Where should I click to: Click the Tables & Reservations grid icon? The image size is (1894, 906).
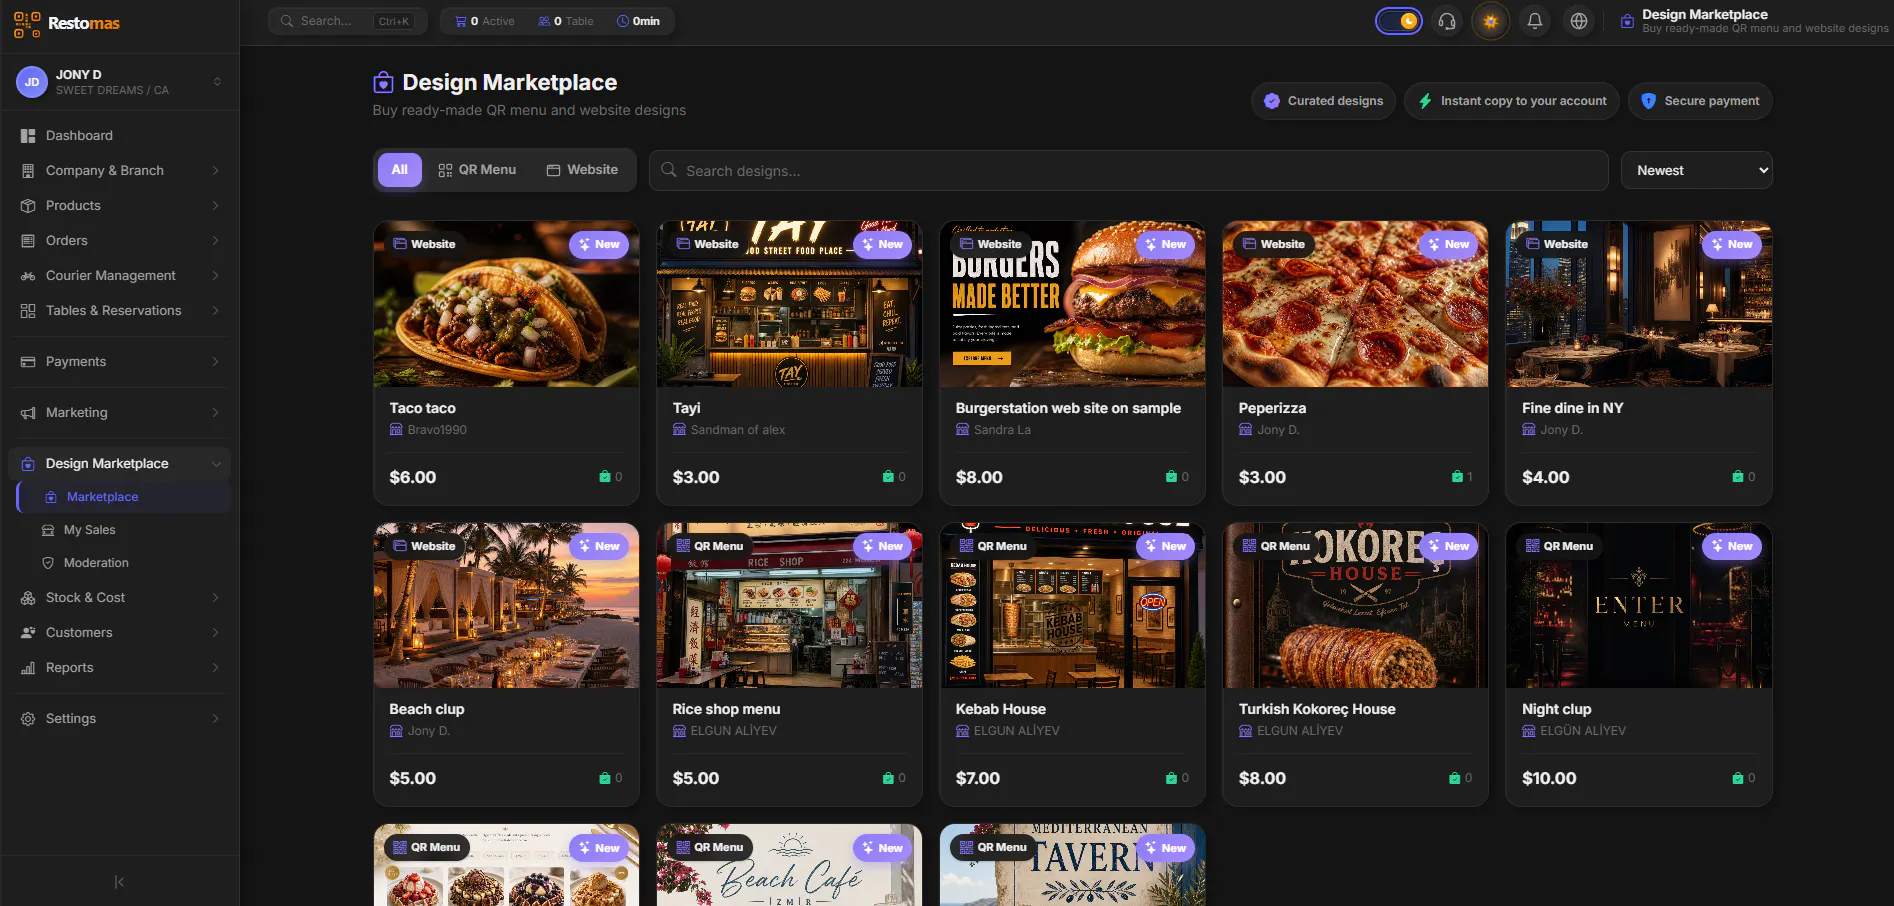28,311
